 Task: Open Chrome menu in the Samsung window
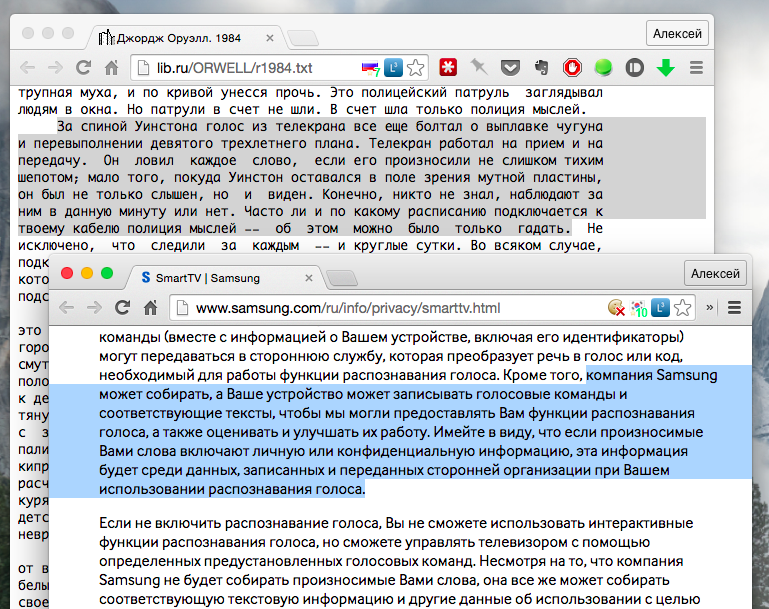(734, 307)
